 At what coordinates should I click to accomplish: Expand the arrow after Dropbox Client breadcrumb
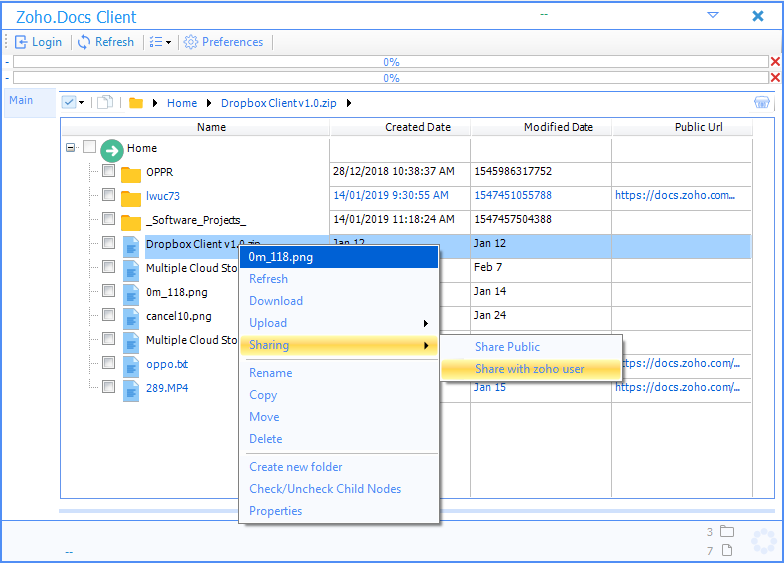pyautogui.click(x=349, y=103)
